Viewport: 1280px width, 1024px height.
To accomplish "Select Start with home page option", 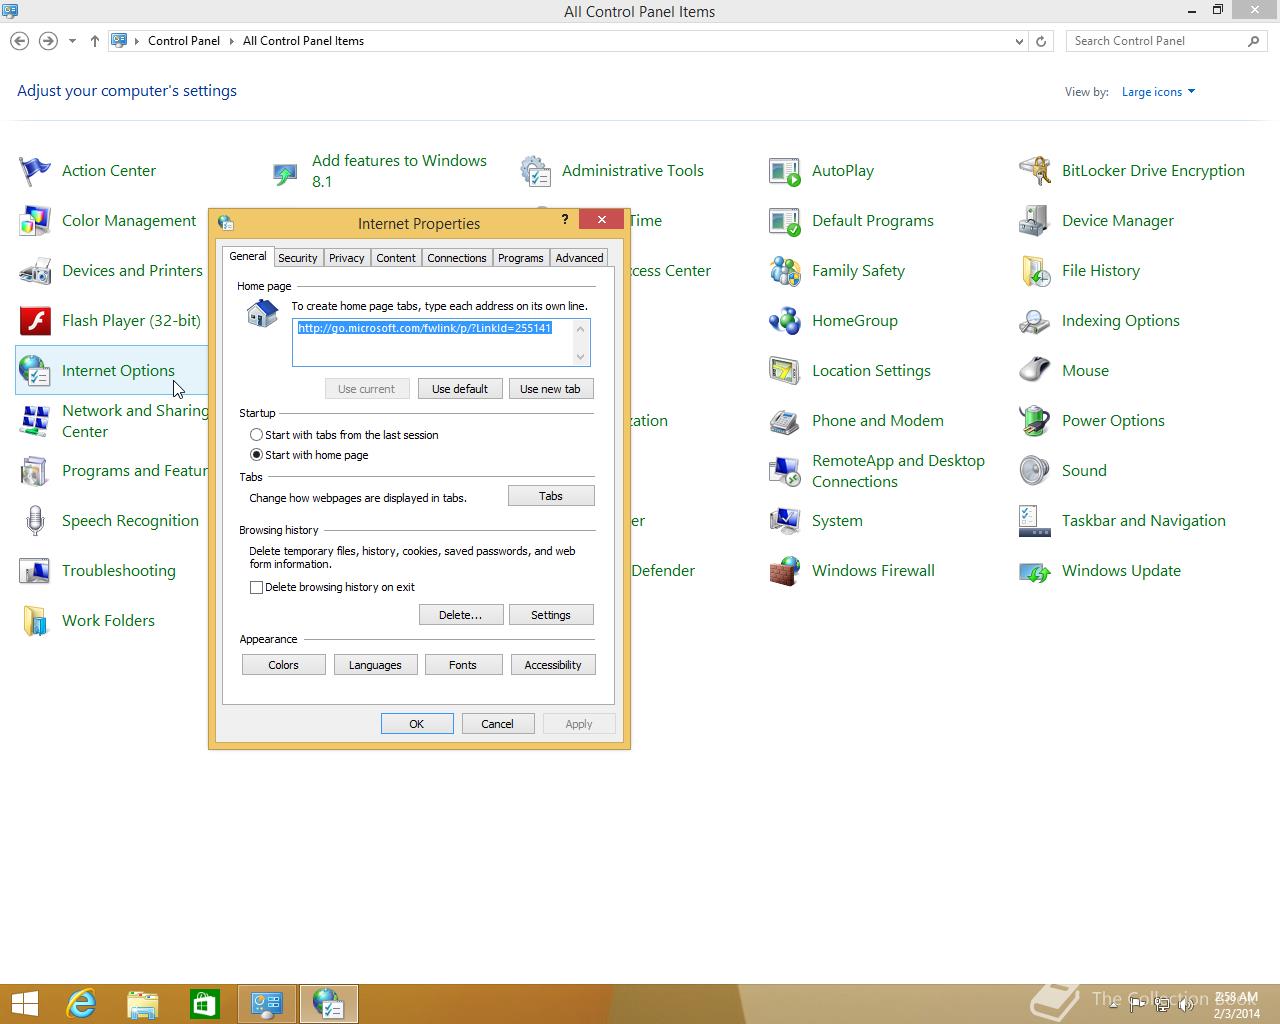I will click(256, 455).
